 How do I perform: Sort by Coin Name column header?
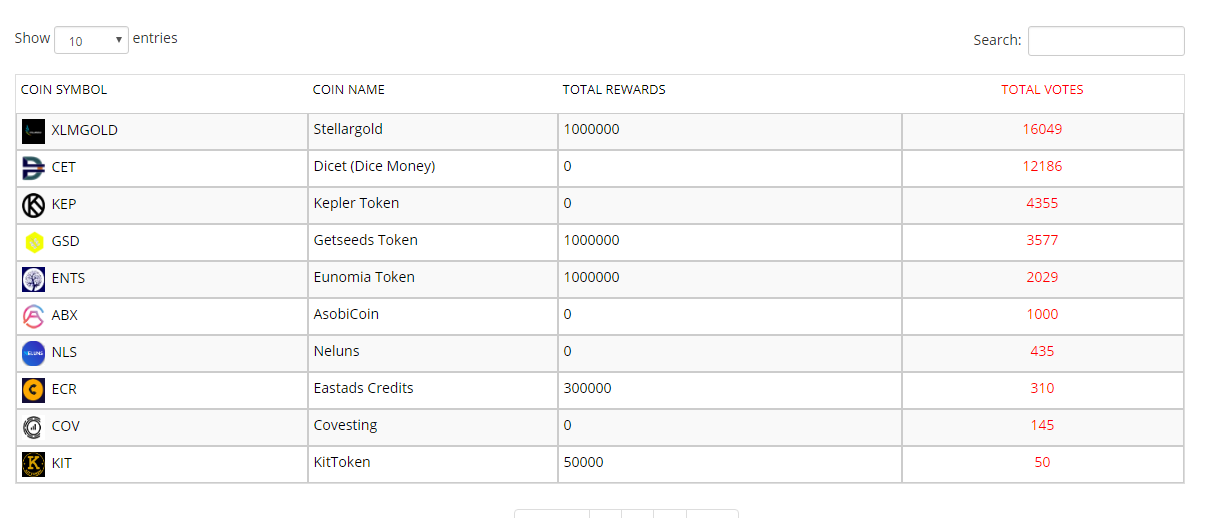(x=349, y=90)
